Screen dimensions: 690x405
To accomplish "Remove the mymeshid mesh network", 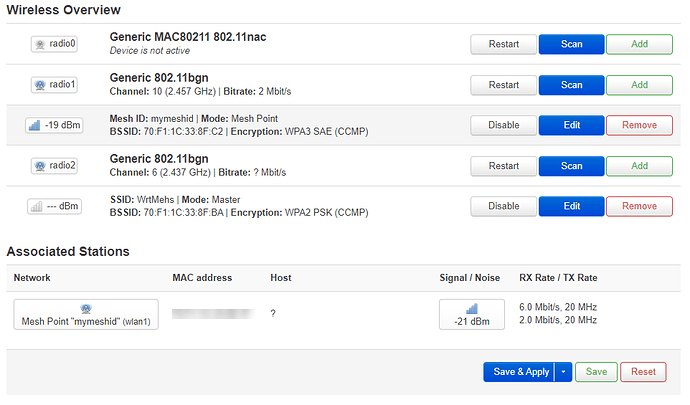I will (x=639, y=125).
